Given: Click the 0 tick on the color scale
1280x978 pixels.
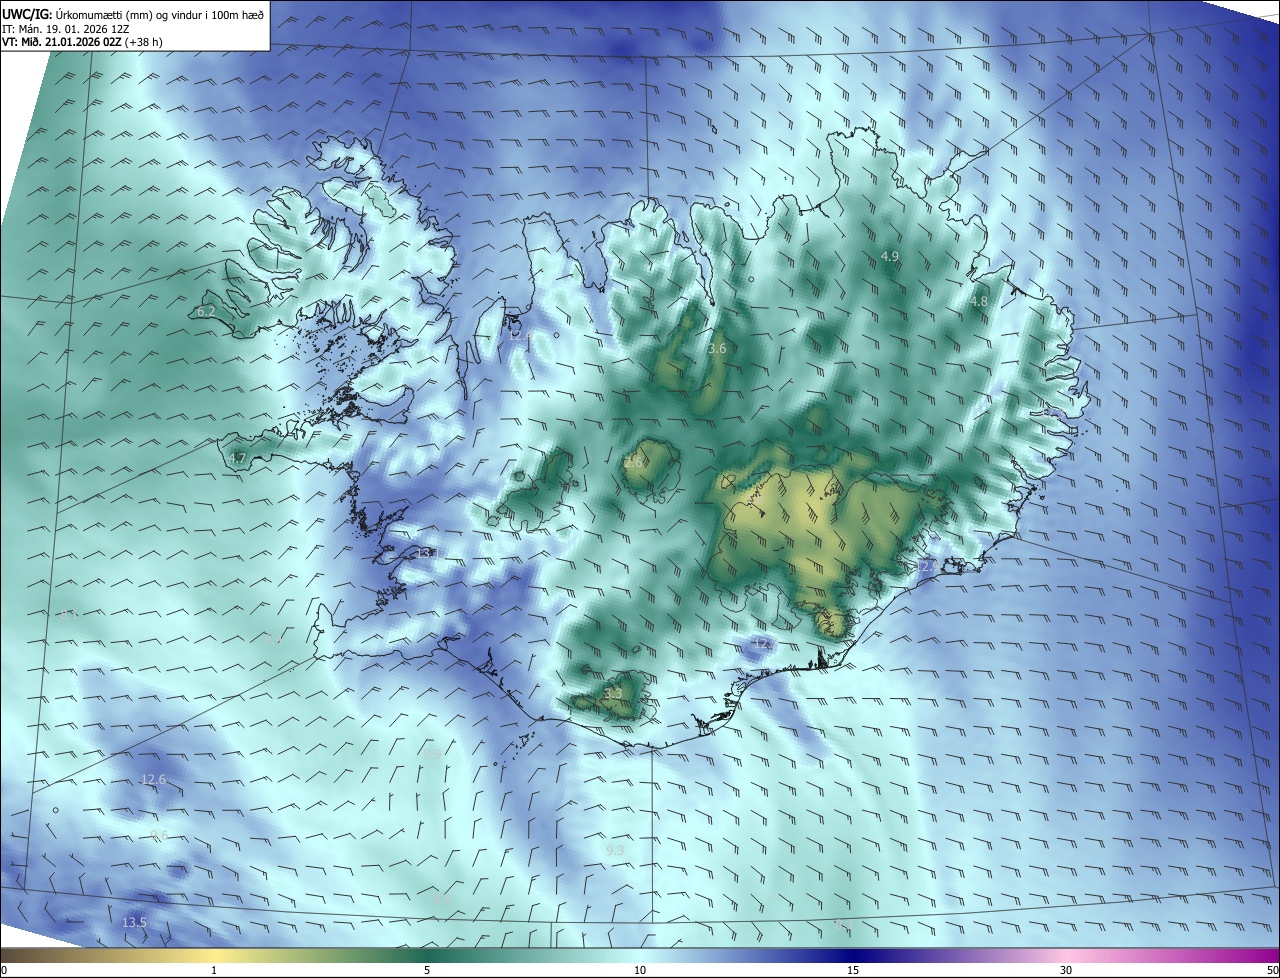Looking at the screenshot, I should click(4, 970).
